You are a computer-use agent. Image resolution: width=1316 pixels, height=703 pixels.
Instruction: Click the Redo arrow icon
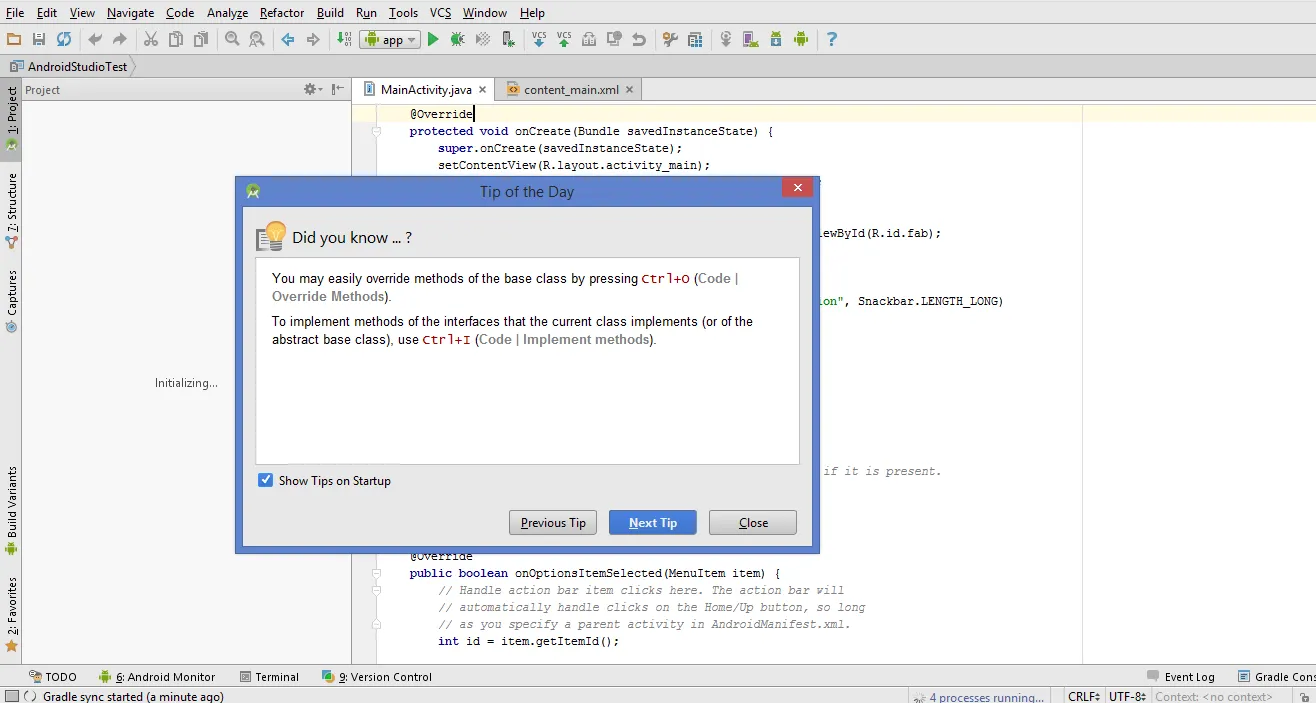(120, 39)
